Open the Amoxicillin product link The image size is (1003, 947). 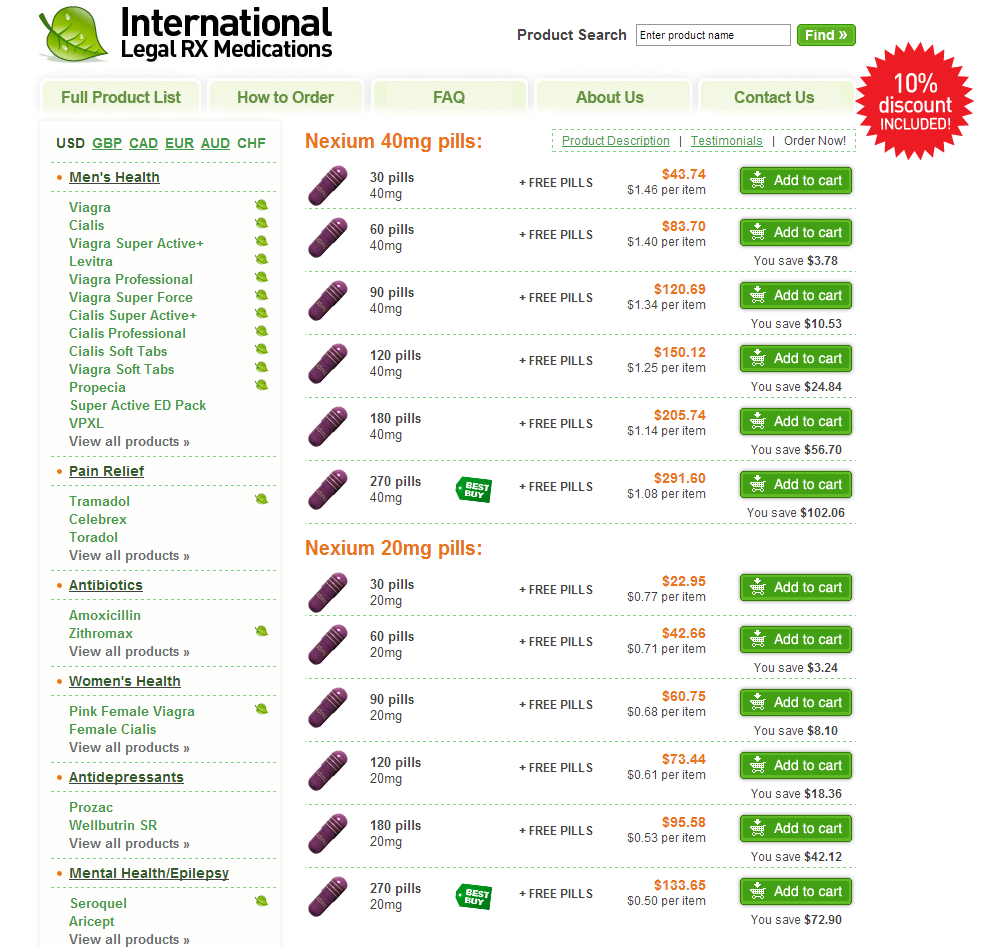pyautogui.click(x=105, y=615)
